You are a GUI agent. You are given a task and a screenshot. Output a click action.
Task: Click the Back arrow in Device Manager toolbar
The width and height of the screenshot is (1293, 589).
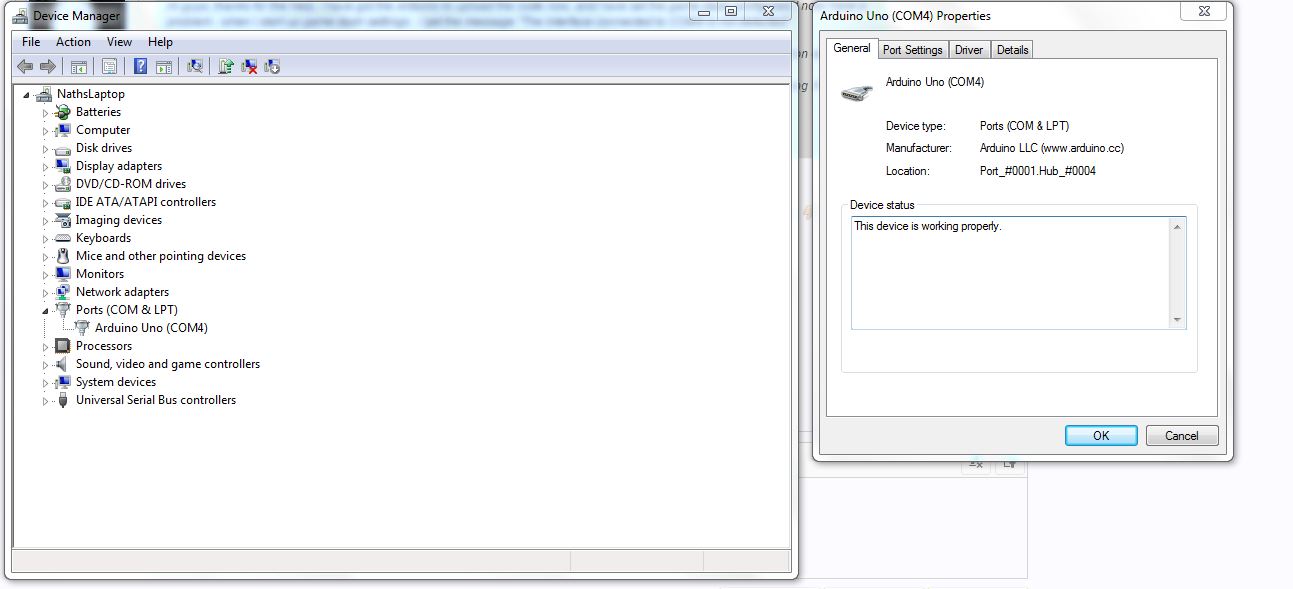(x=25, y=66)
